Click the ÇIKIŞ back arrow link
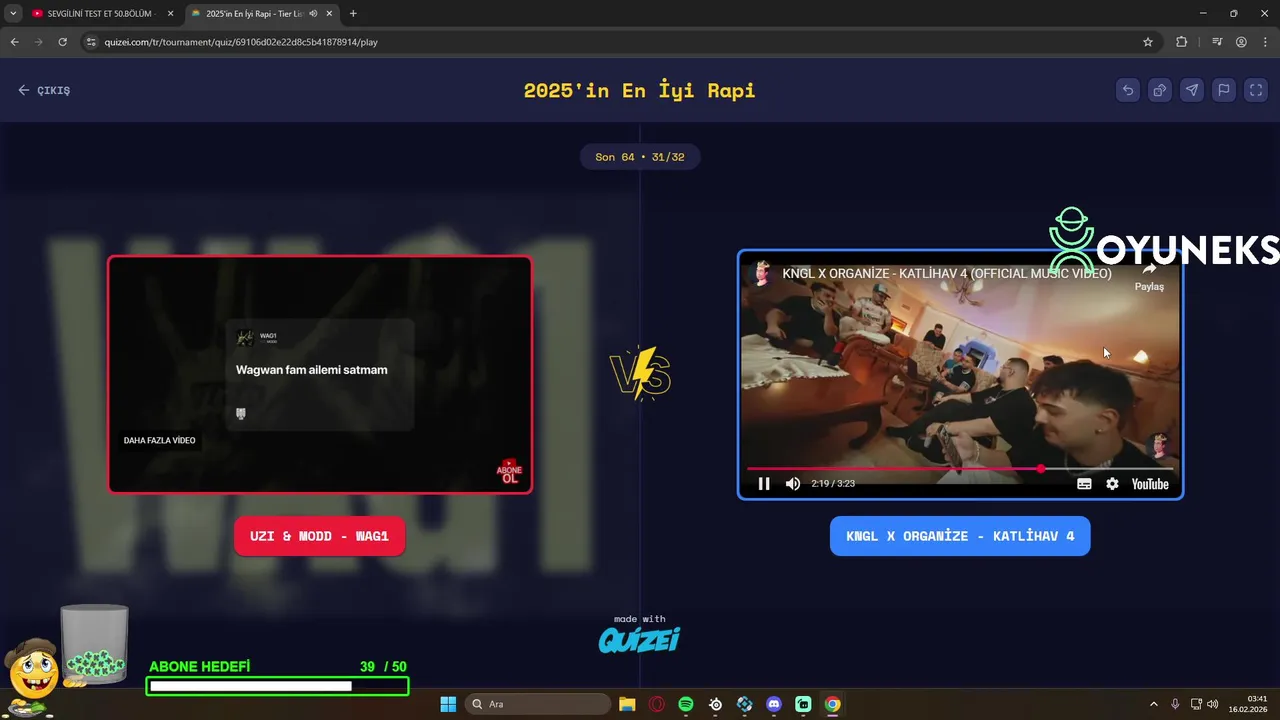Image resolution: width=1280 pixels, height=720 pixels. [x=44, y=90]
